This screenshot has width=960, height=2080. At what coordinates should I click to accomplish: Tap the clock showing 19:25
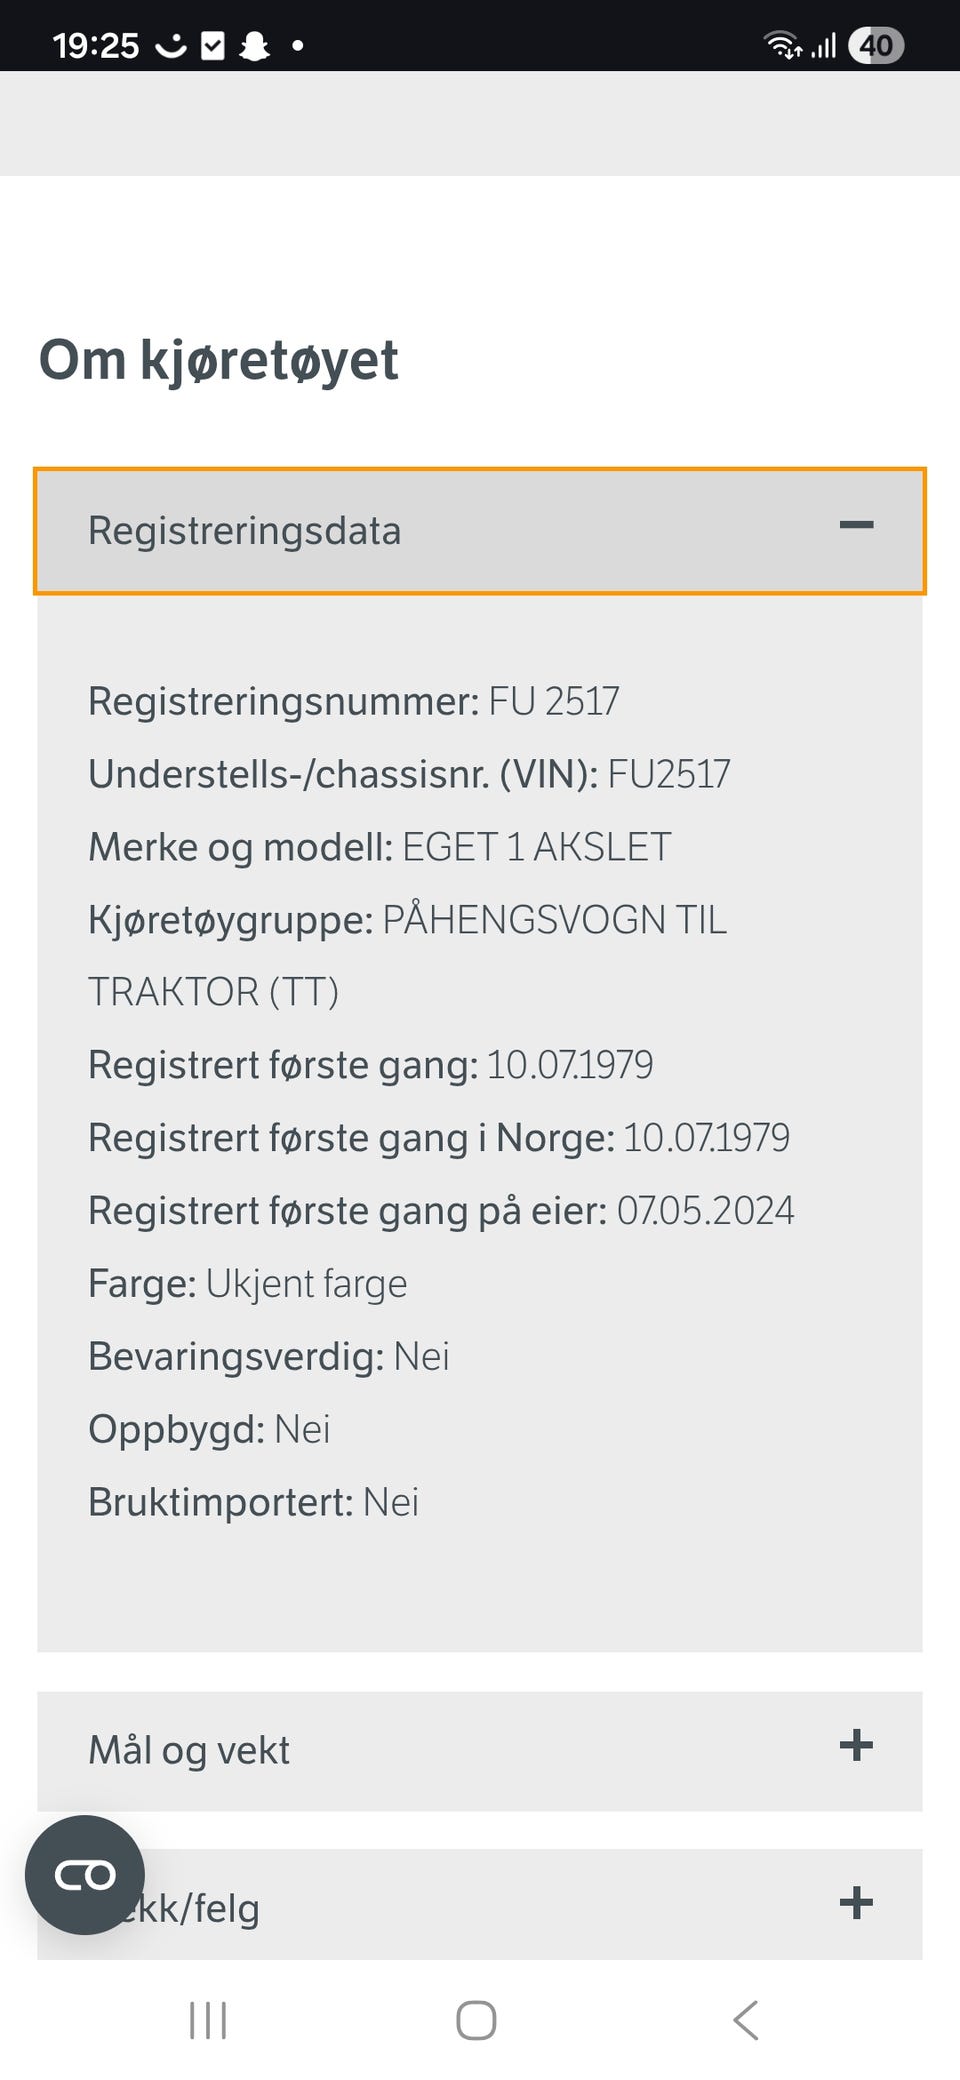click(96, 46)
